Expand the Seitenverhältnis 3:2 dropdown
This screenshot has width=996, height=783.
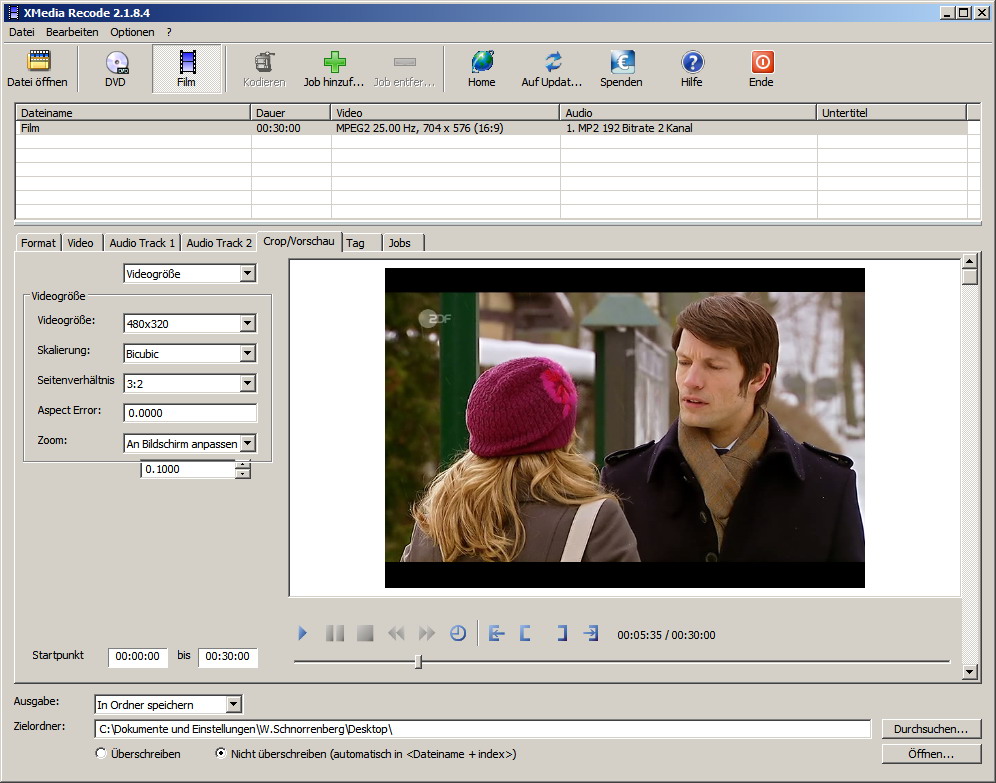click(248, 383)
